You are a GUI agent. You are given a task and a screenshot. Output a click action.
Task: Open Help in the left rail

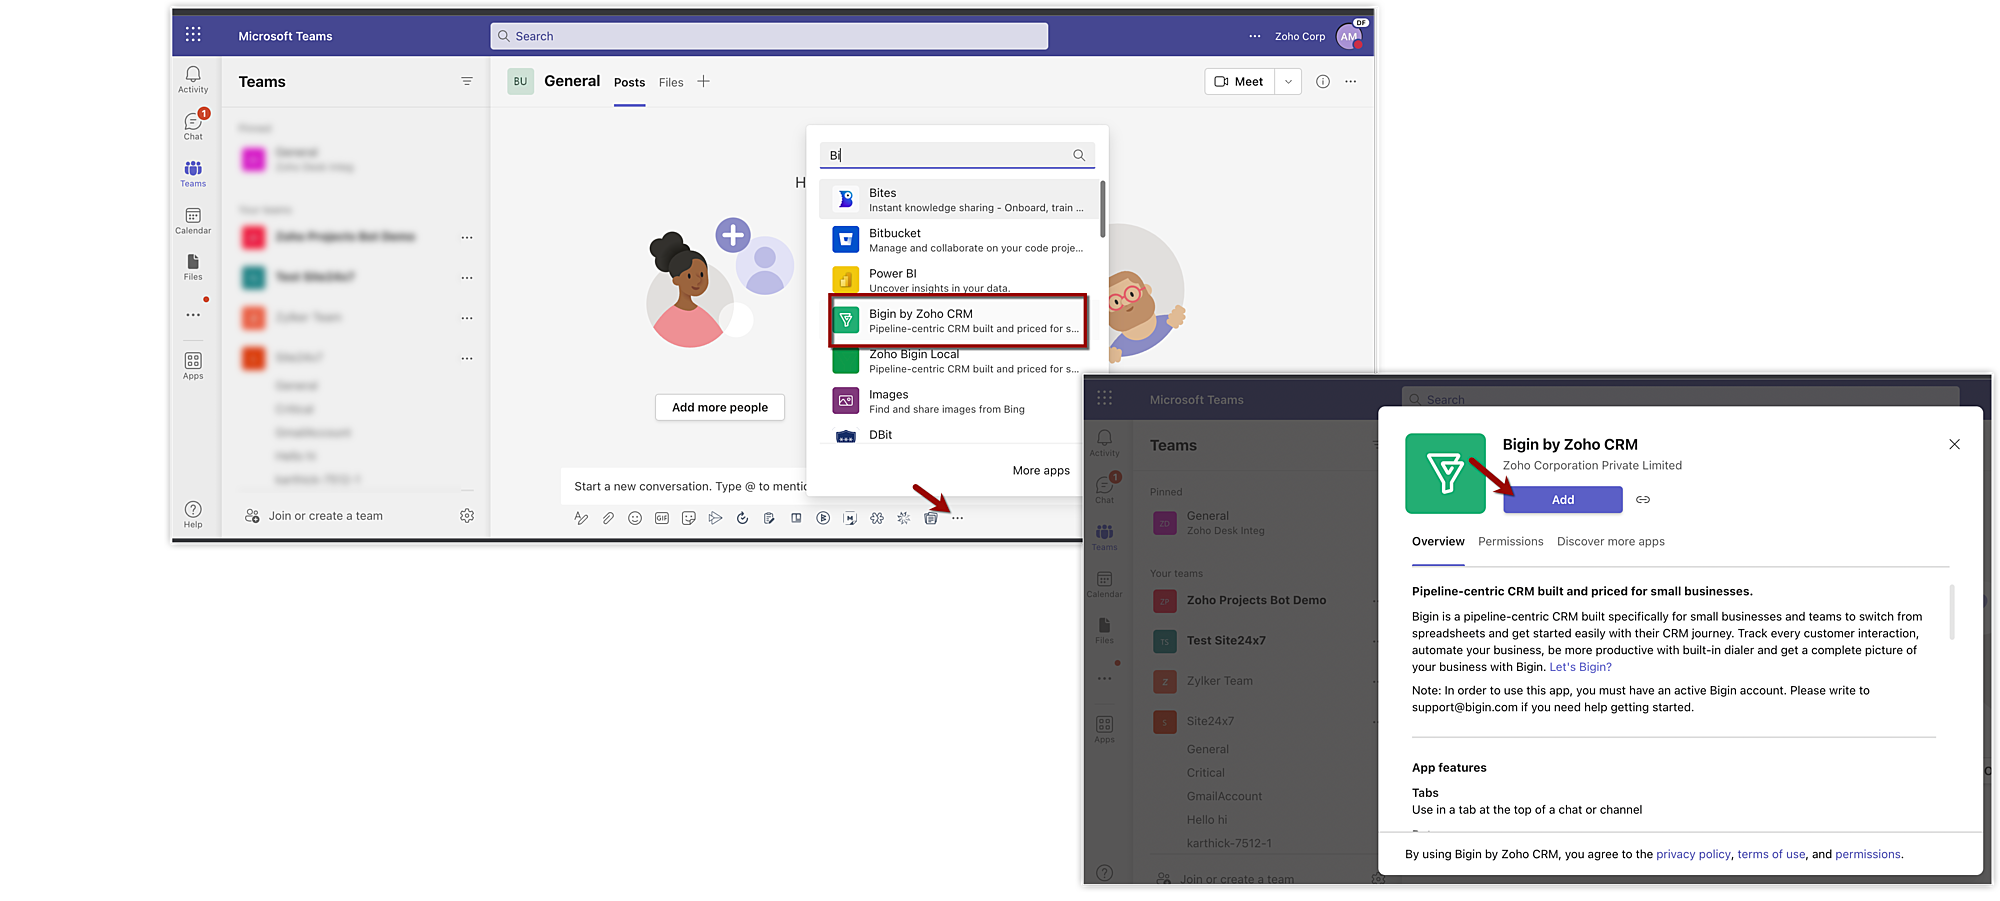tap(193, 514)
